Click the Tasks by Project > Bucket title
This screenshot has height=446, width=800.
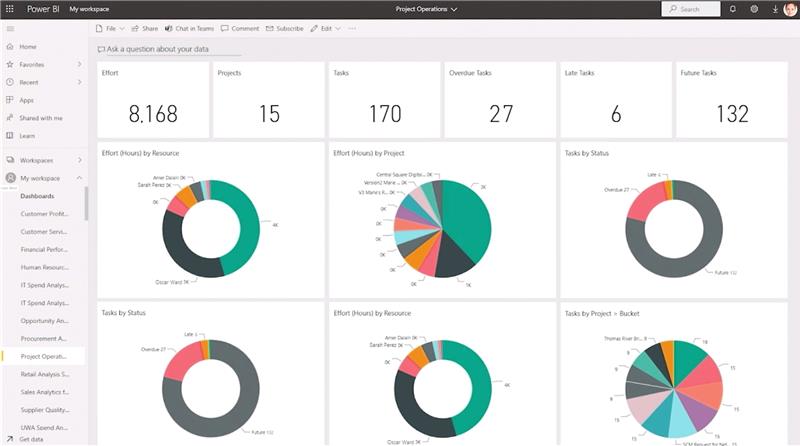tap(602, 313)
